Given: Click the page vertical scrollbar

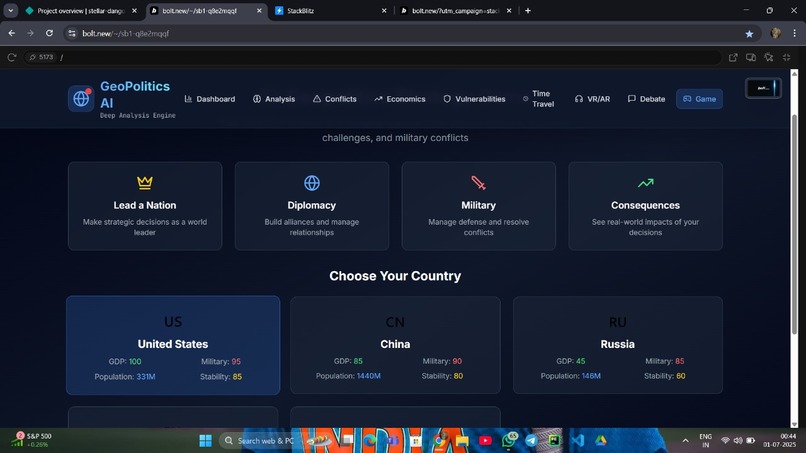Looking at the screenshot, I should click(794, 224).
